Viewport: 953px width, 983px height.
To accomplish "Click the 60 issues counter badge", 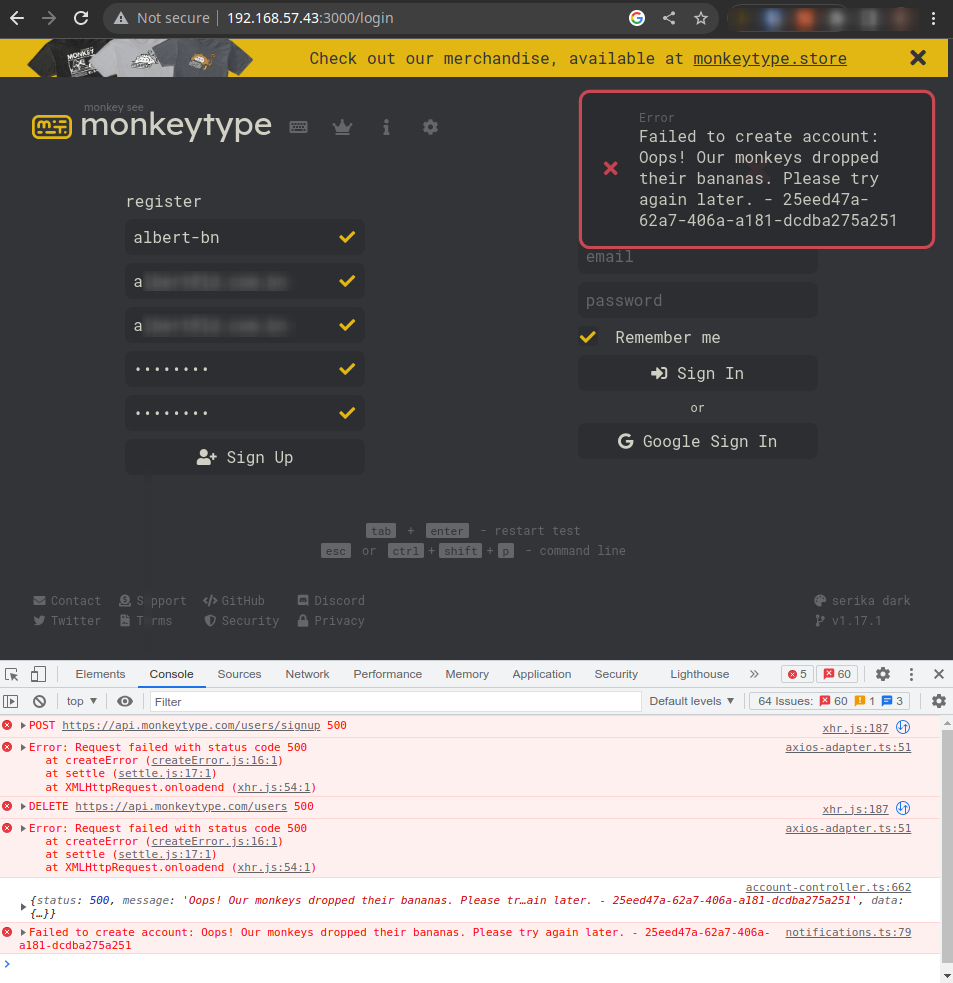I will (x=838, y=674).
